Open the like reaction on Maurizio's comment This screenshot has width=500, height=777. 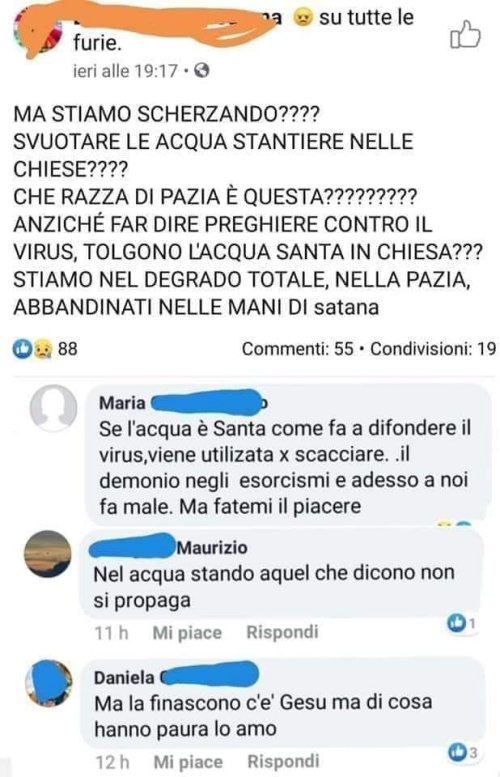click(461, 623)
